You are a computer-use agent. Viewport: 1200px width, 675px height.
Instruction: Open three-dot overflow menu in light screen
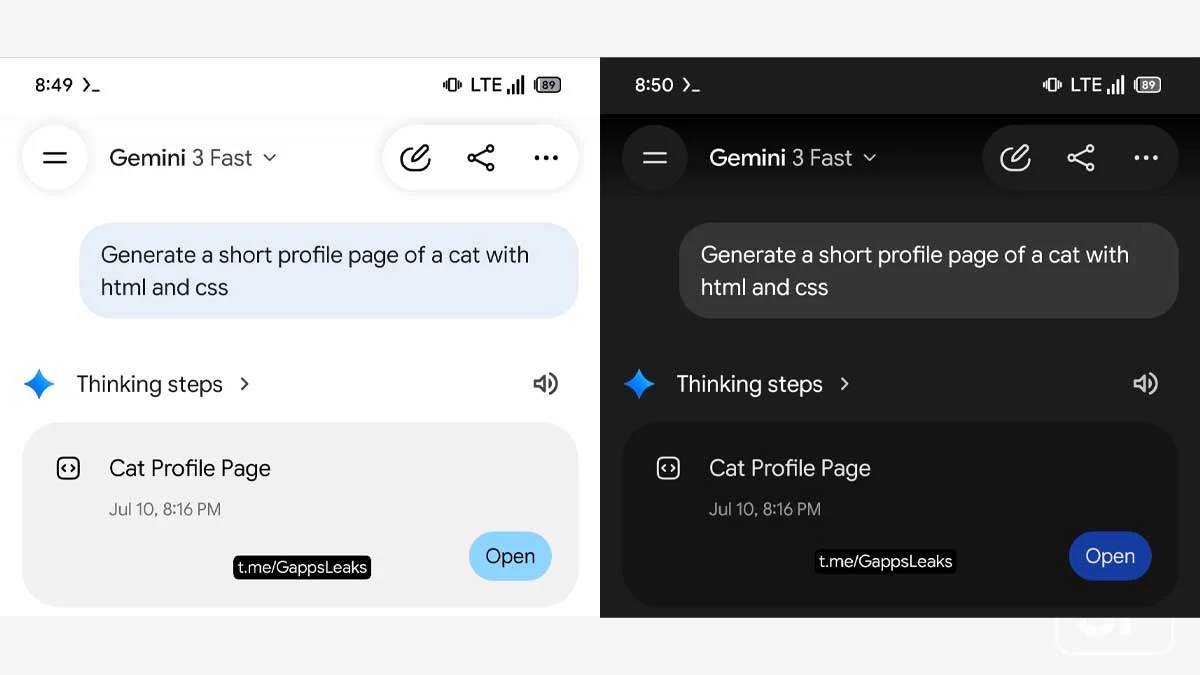click(546, 158)
